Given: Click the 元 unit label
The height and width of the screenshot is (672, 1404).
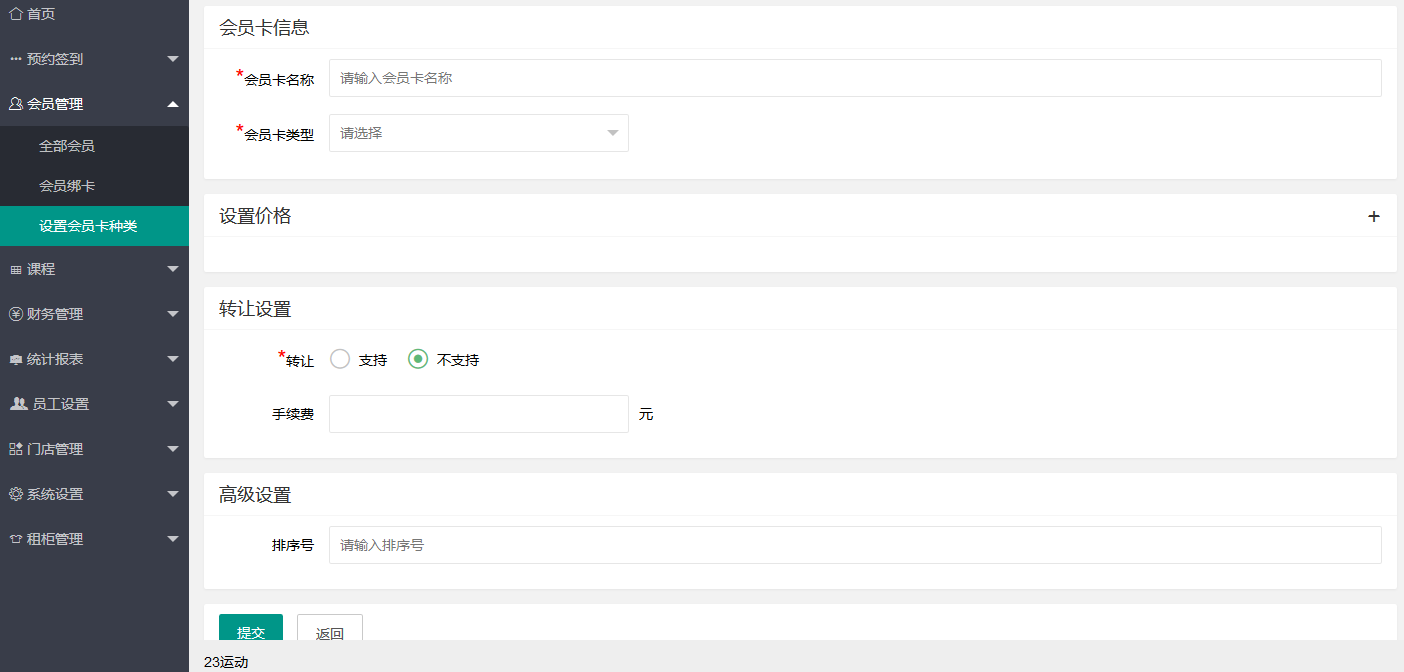Looking at the screenshot, I should [x=646, y=414].
